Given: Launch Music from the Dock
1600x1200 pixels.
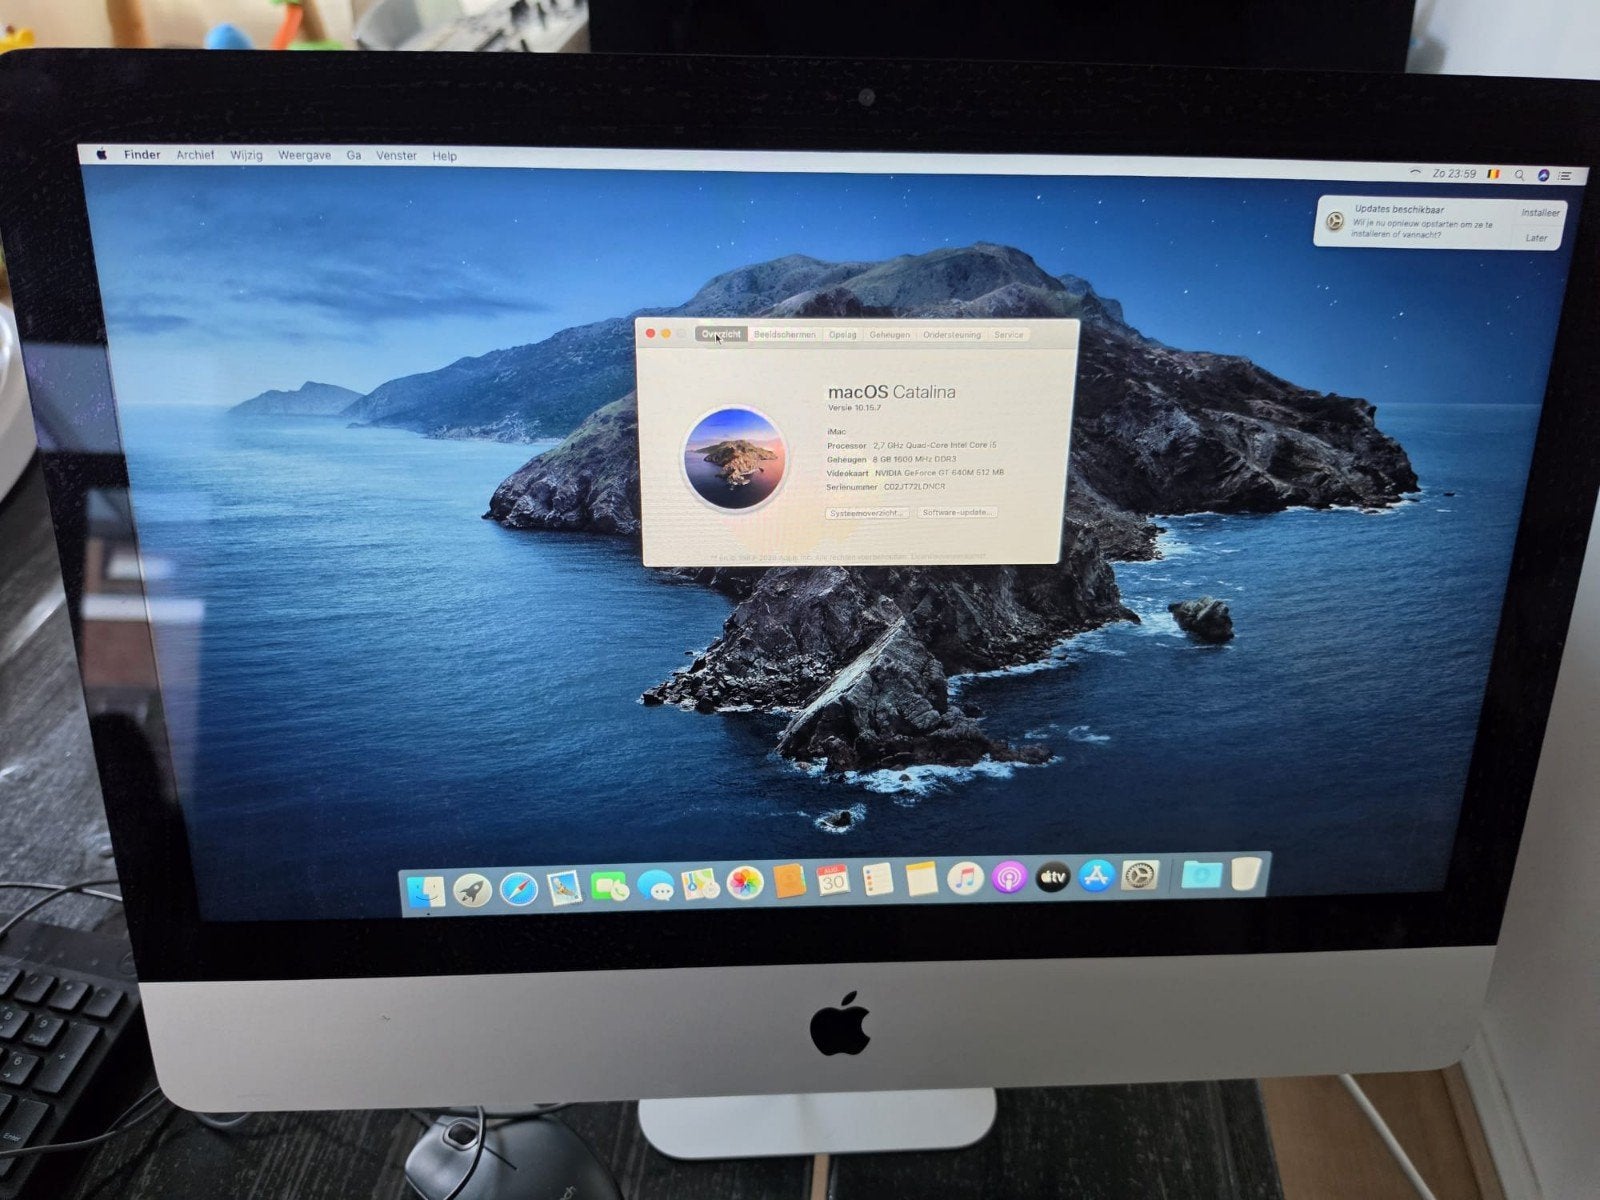Looking at the screenshot, I should [965, 879].
